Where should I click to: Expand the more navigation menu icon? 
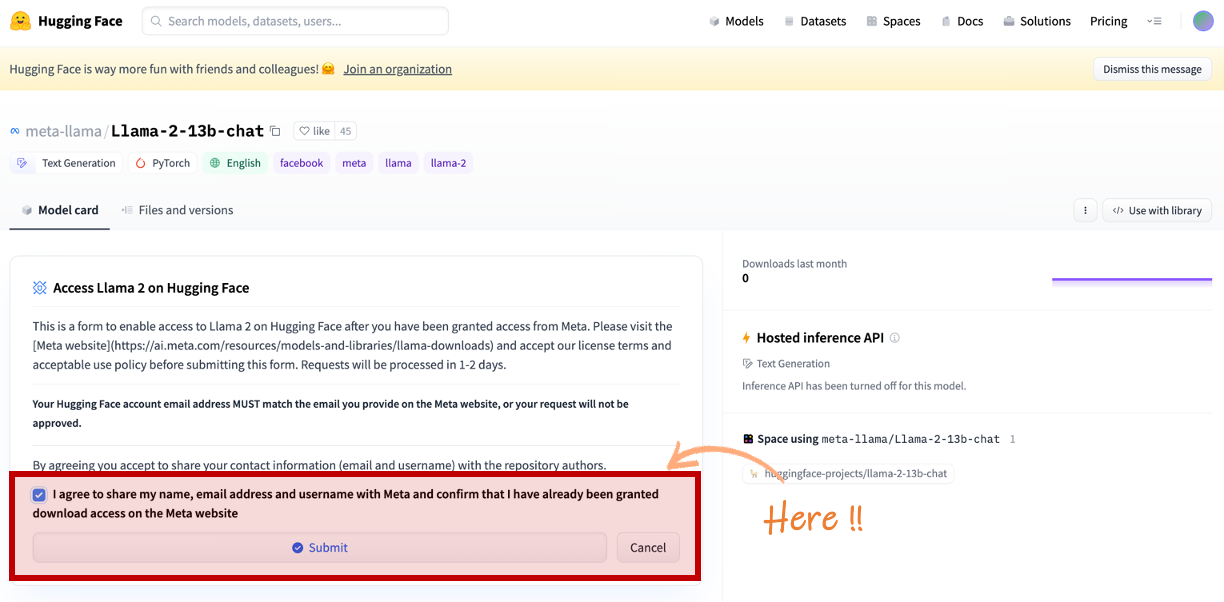[x=1155, y=21]
